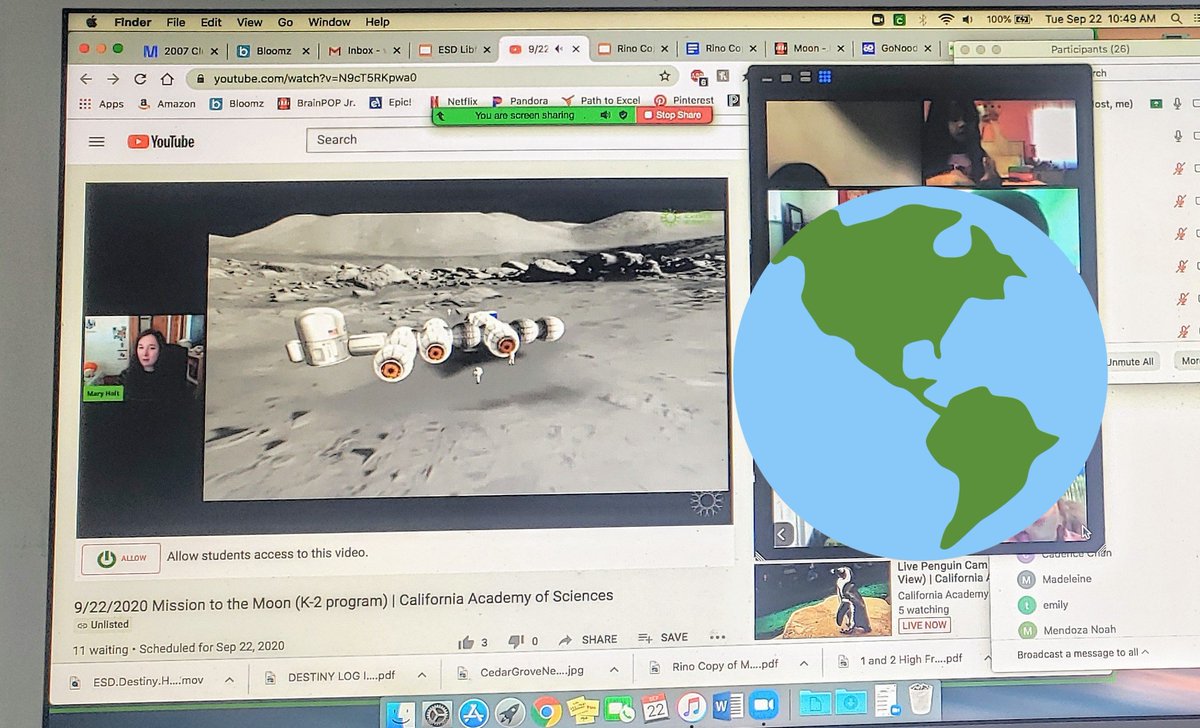Open the Edit menu

[x=211, y=22]
